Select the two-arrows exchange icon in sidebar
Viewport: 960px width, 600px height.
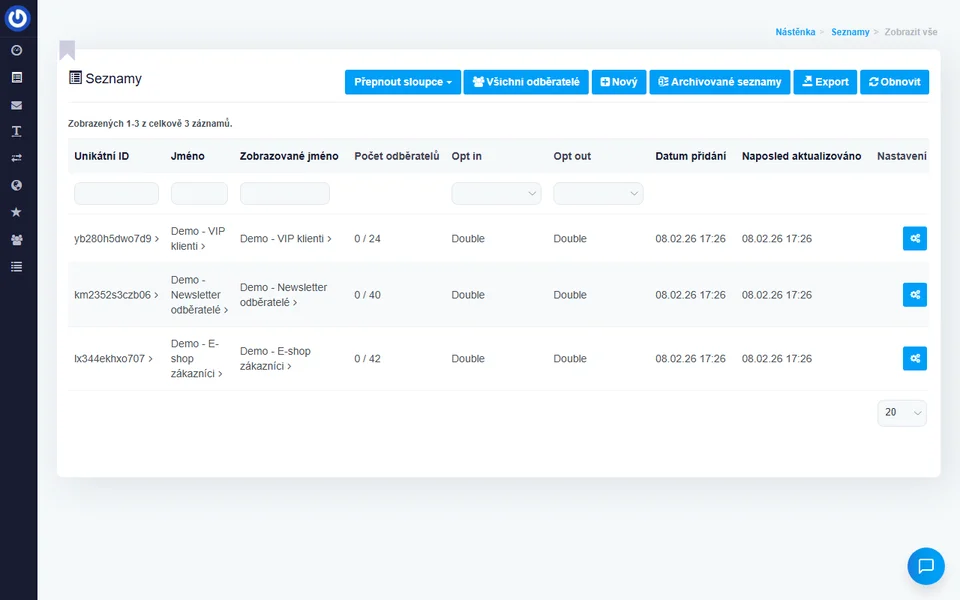(16, 158)
